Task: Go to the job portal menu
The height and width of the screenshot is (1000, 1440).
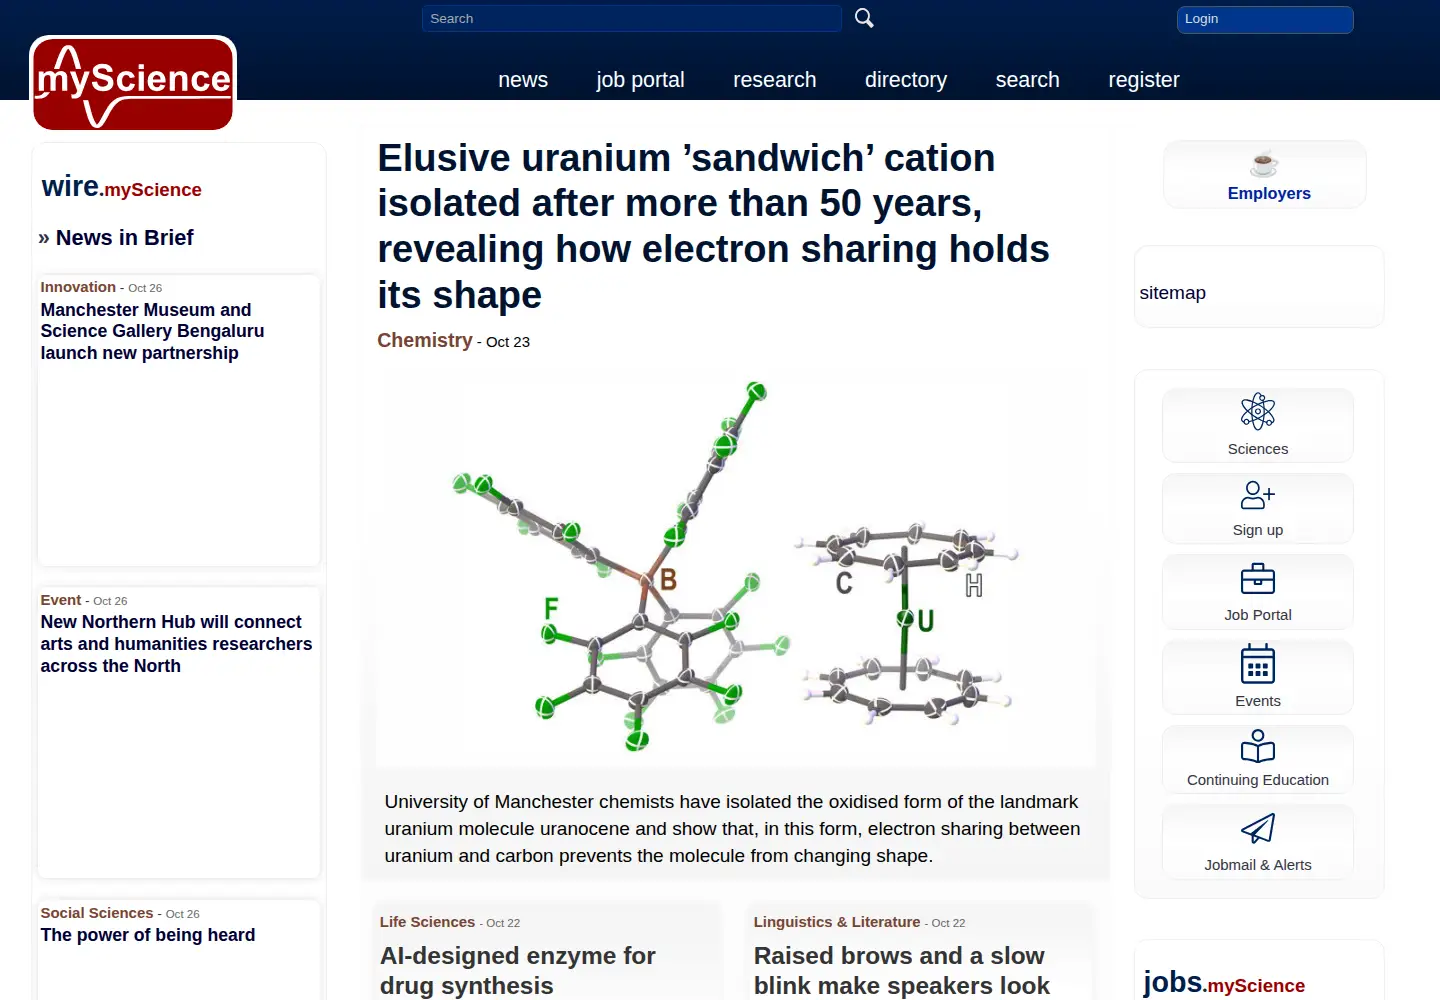Action: coord(640,80)
